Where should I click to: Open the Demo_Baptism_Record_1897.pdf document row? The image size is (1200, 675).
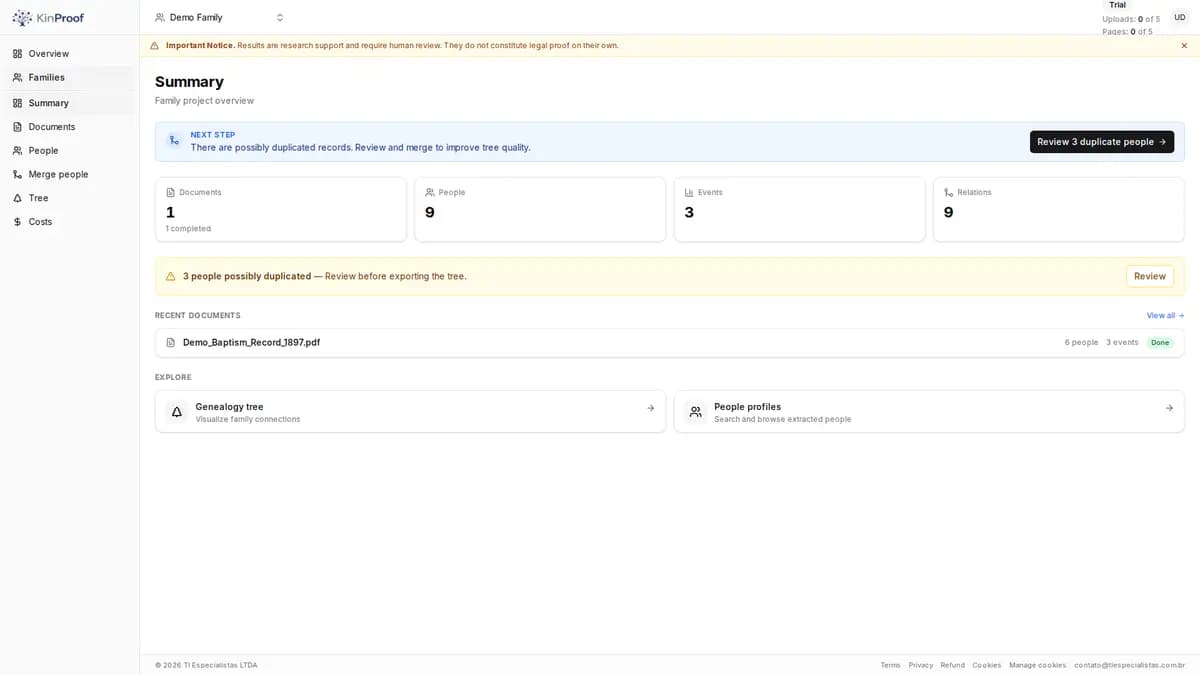coord(670,342)
